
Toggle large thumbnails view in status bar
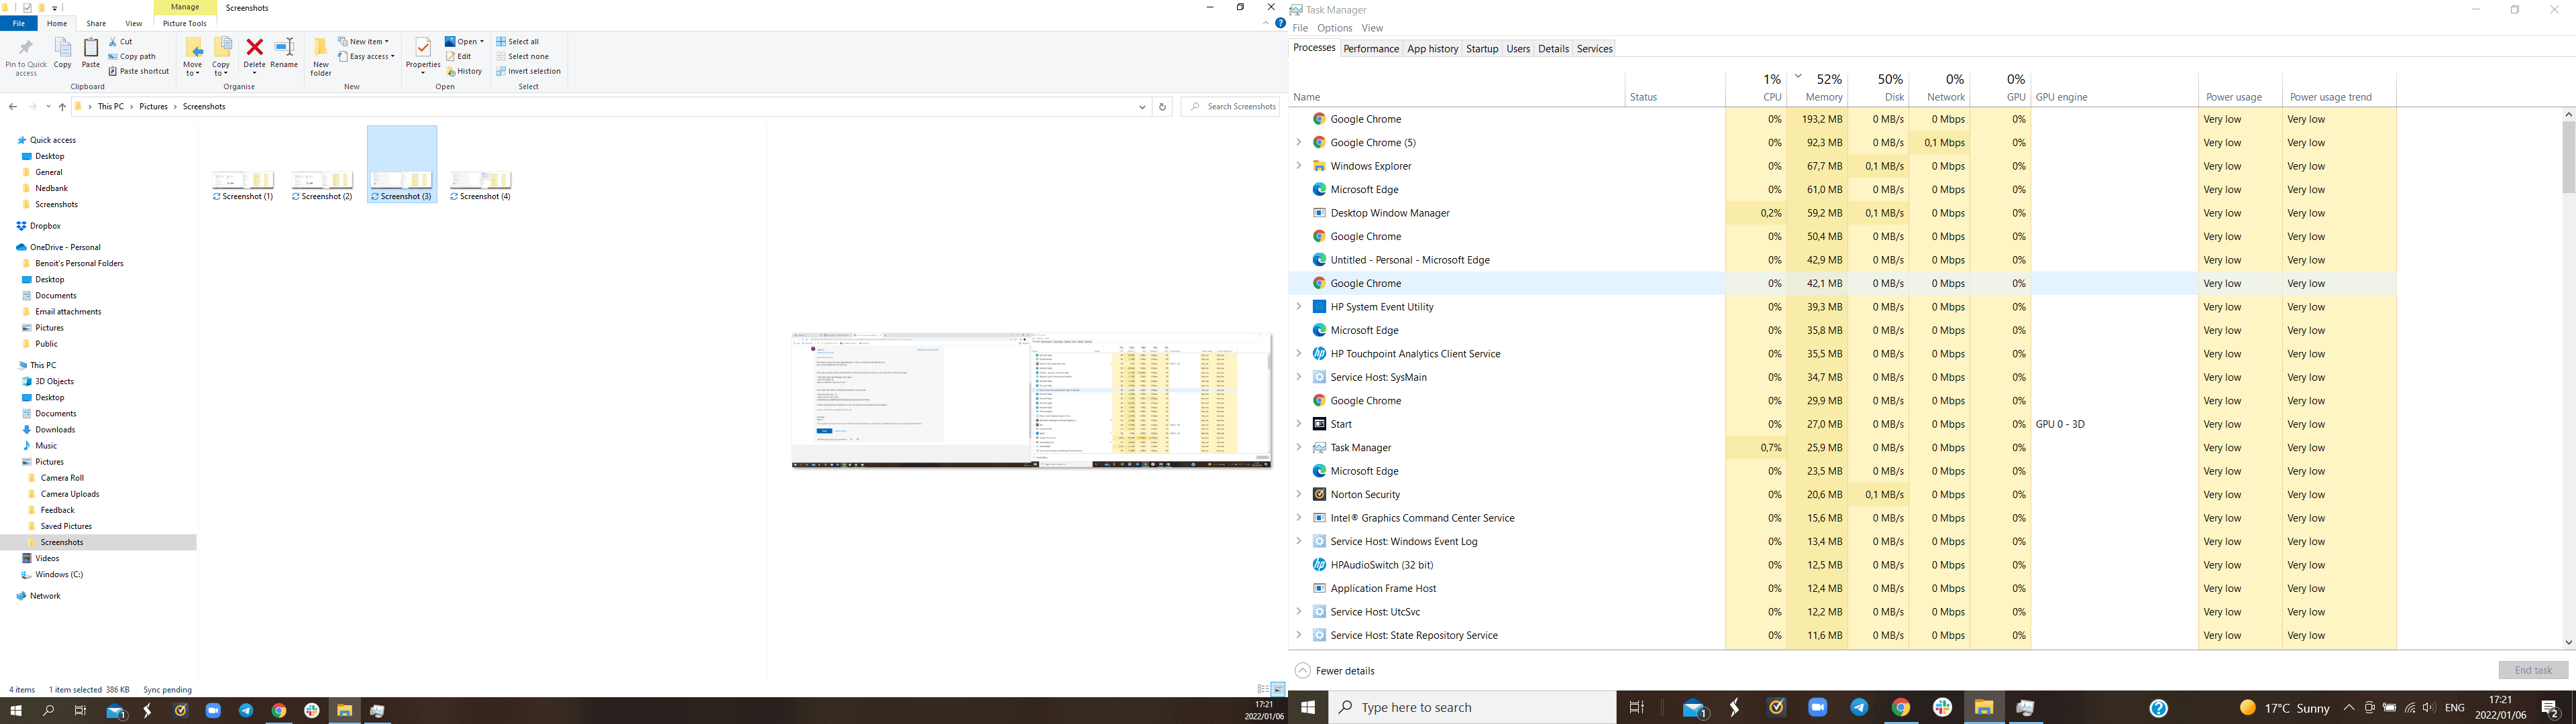coord(1277,689)
